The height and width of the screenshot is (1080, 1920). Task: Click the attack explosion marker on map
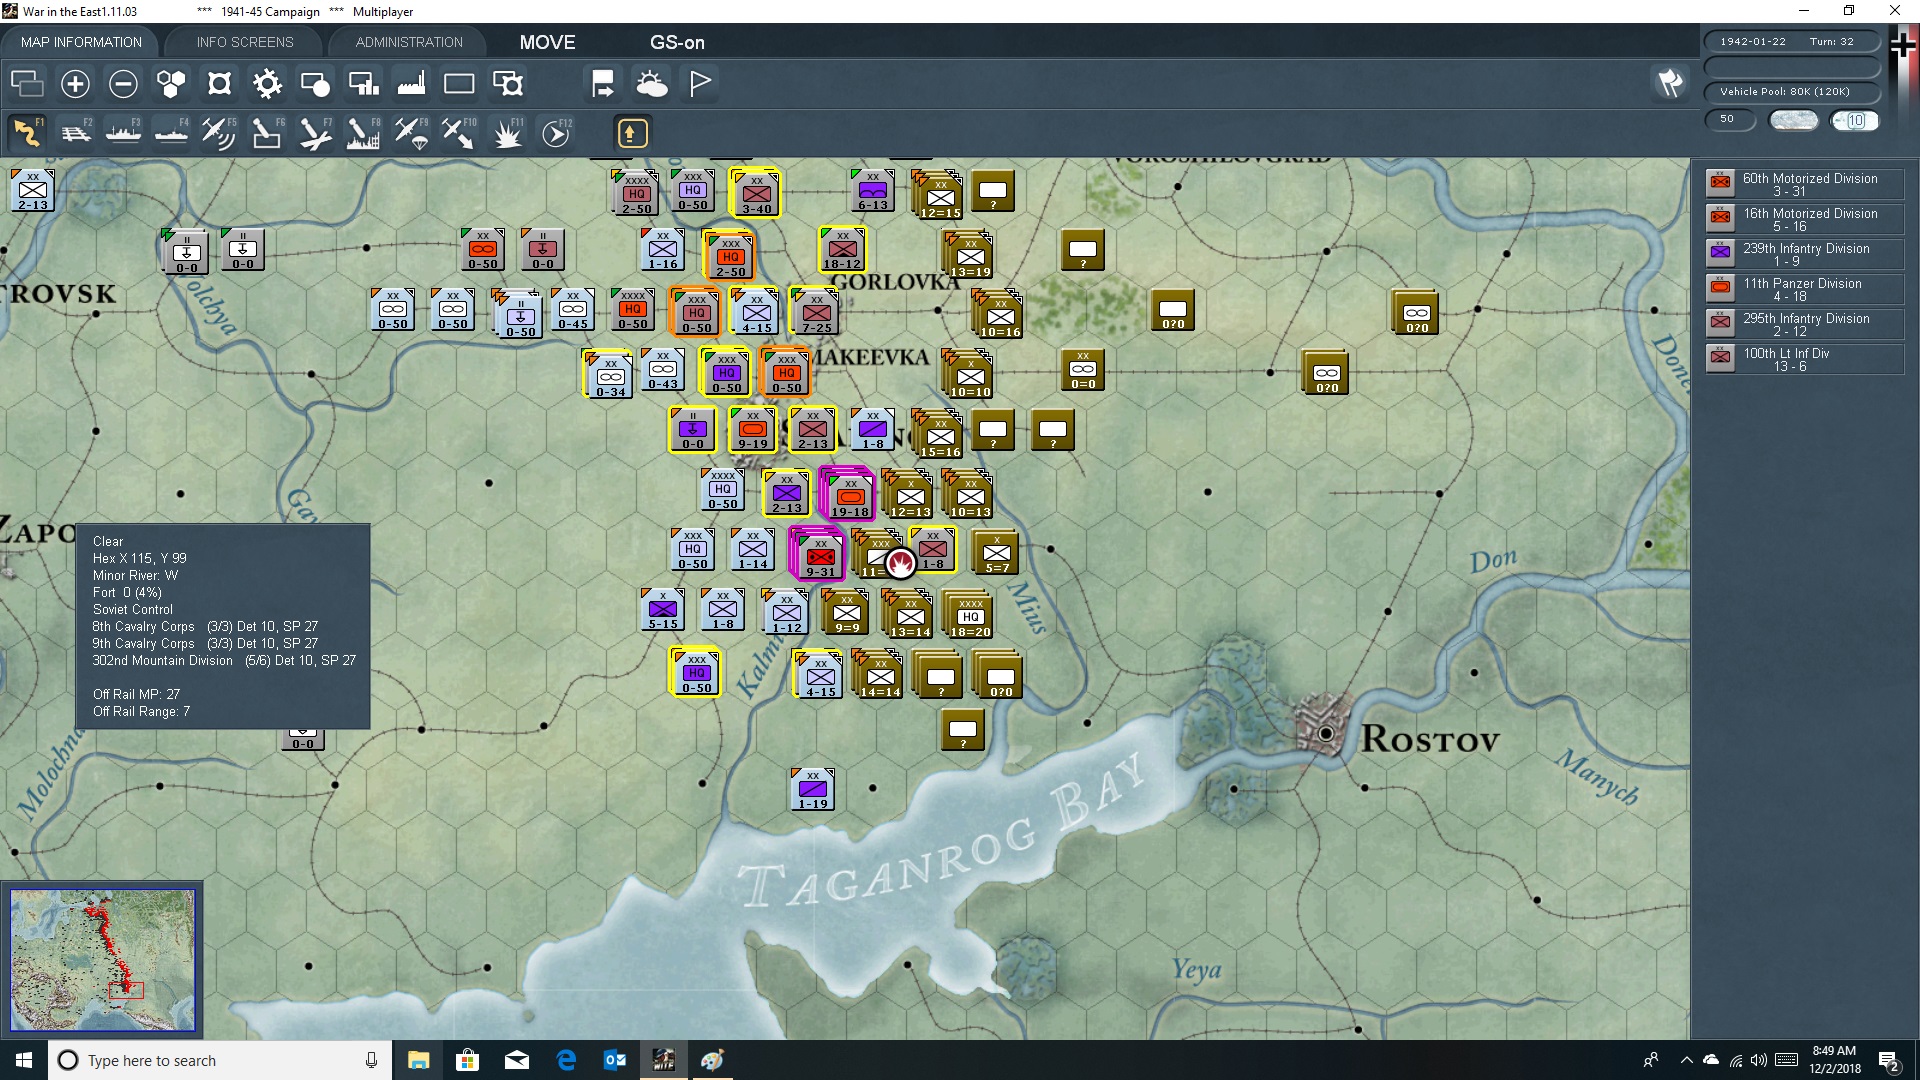click(900, 564)
